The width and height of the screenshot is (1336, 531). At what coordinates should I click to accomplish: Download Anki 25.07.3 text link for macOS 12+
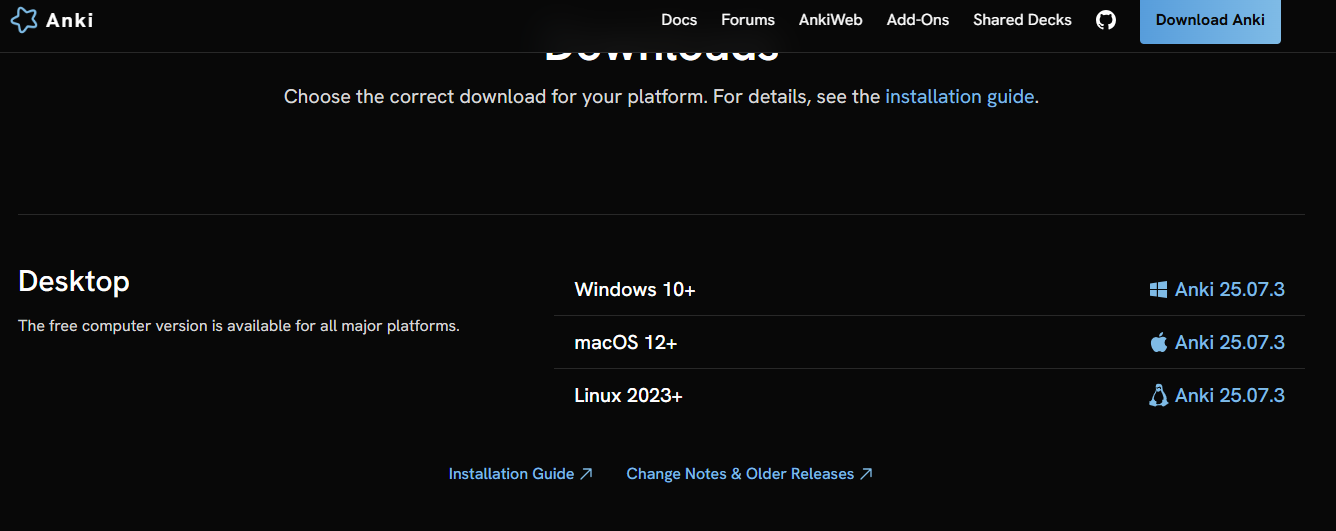[x=1229, y=343]
